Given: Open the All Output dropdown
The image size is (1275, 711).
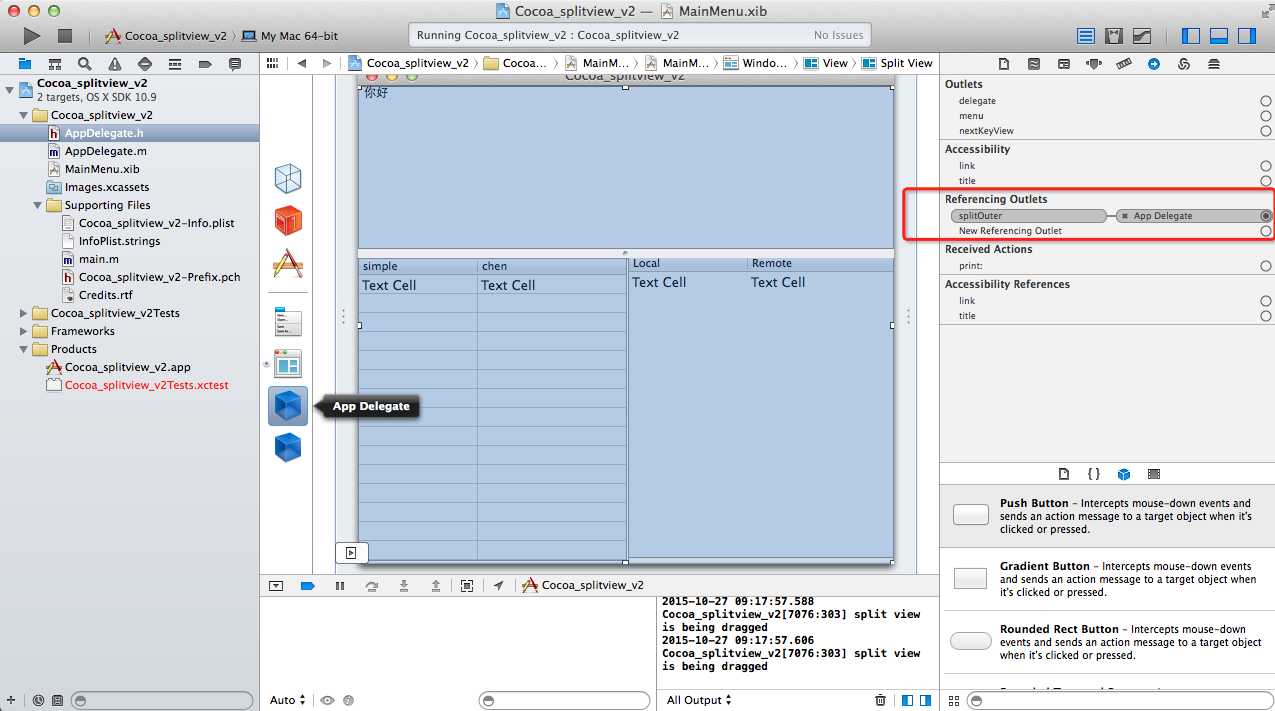Looking at the screenshot, I should point(699,700).
